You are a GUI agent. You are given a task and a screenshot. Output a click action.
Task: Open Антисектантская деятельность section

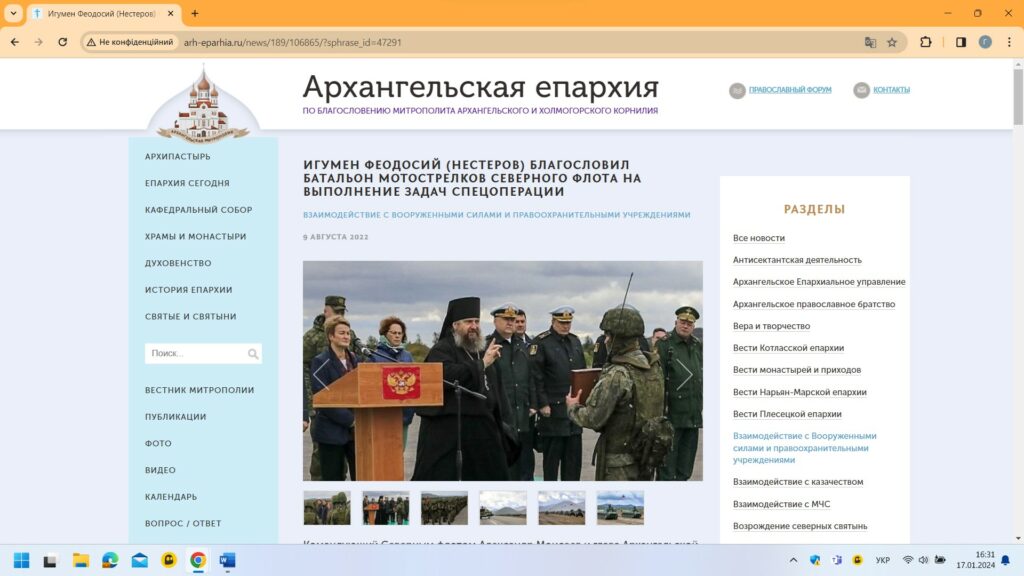[797, 260]
